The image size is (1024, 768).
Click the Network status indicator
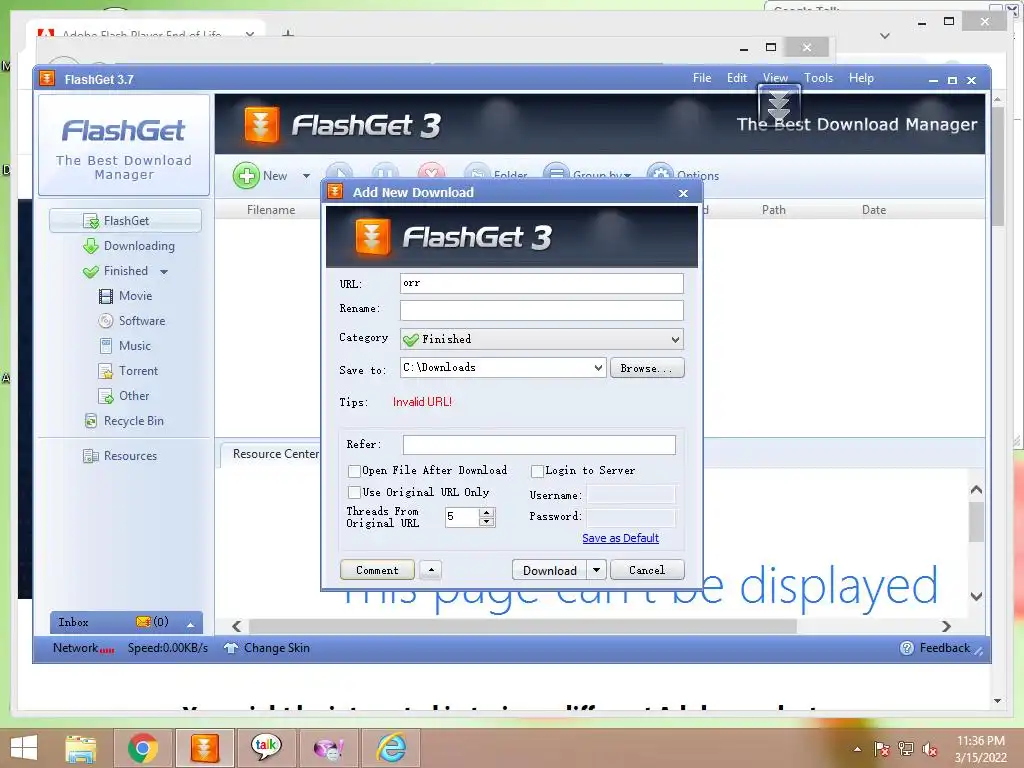(x=84, y=648)
